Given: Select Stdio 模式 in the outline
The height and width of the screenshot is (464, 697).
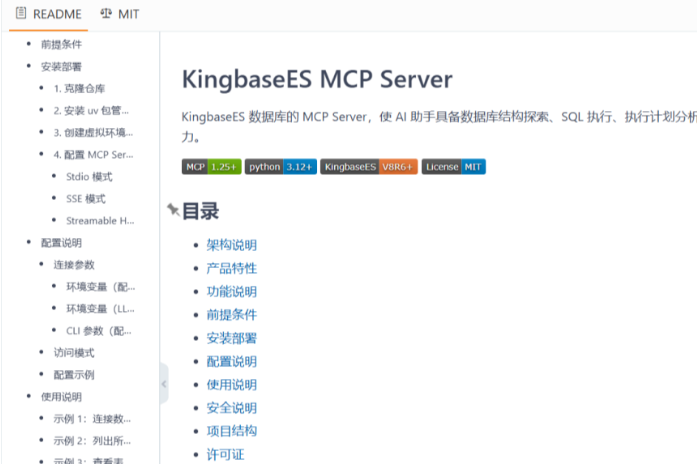Looking at the screenshot, I should [x=89, y=177].
